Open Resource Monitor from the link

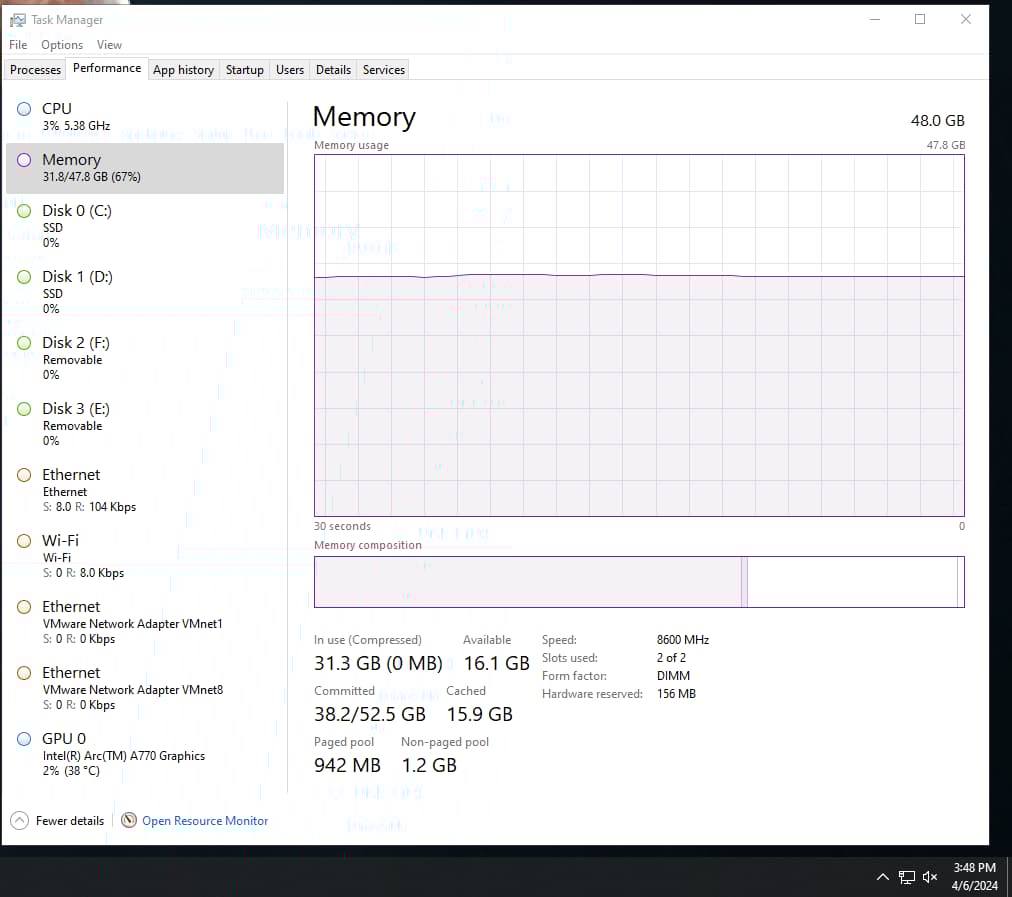[205, 820]
